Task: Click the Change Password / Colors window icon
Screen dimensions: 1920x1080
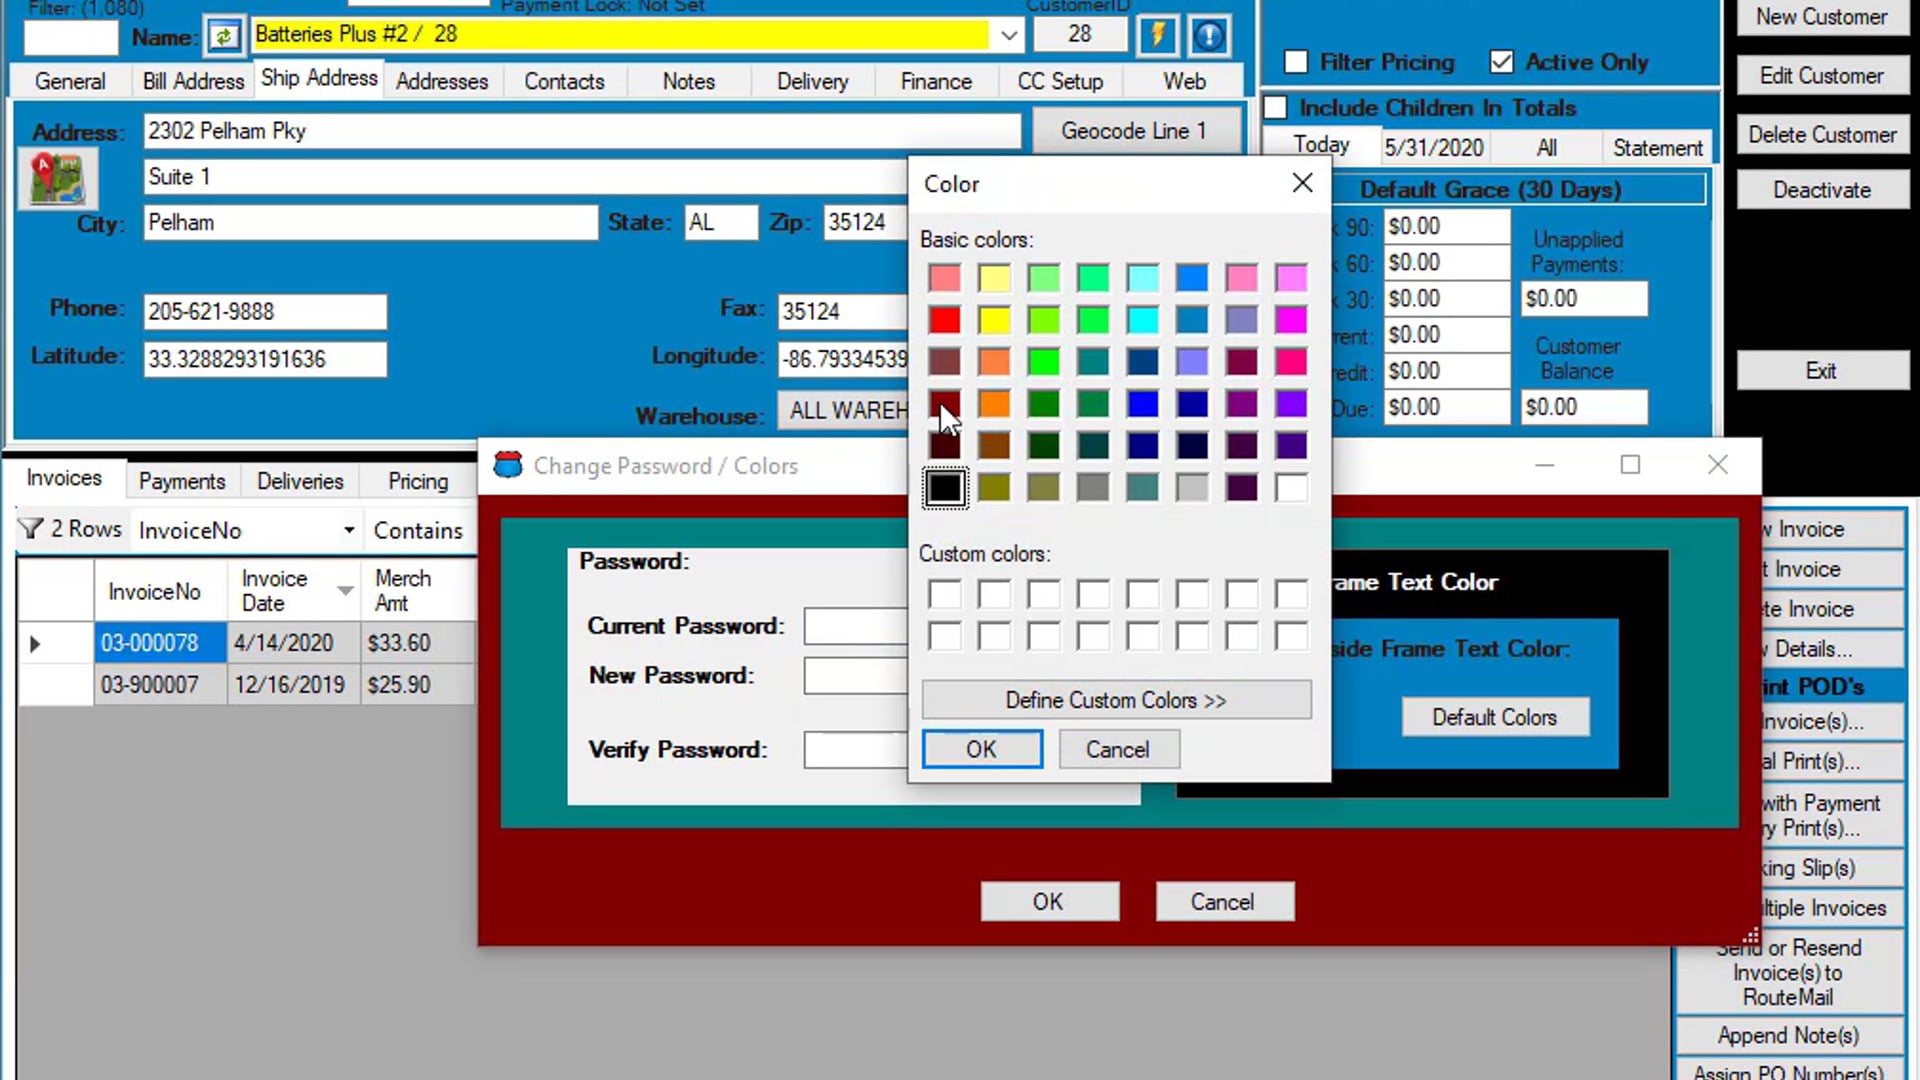Action: [x=508, y=465]
